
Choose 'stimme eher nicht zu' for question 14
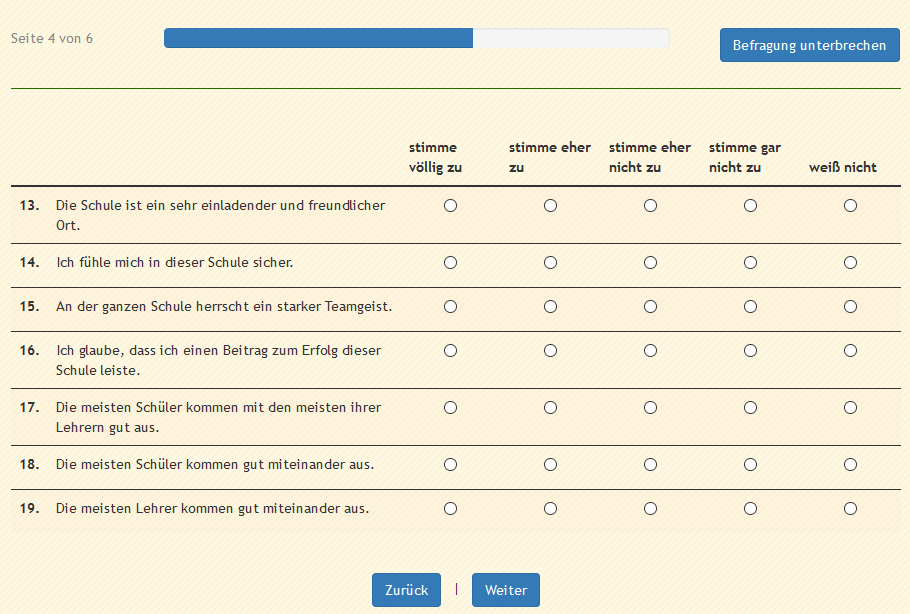coord(651,262)
